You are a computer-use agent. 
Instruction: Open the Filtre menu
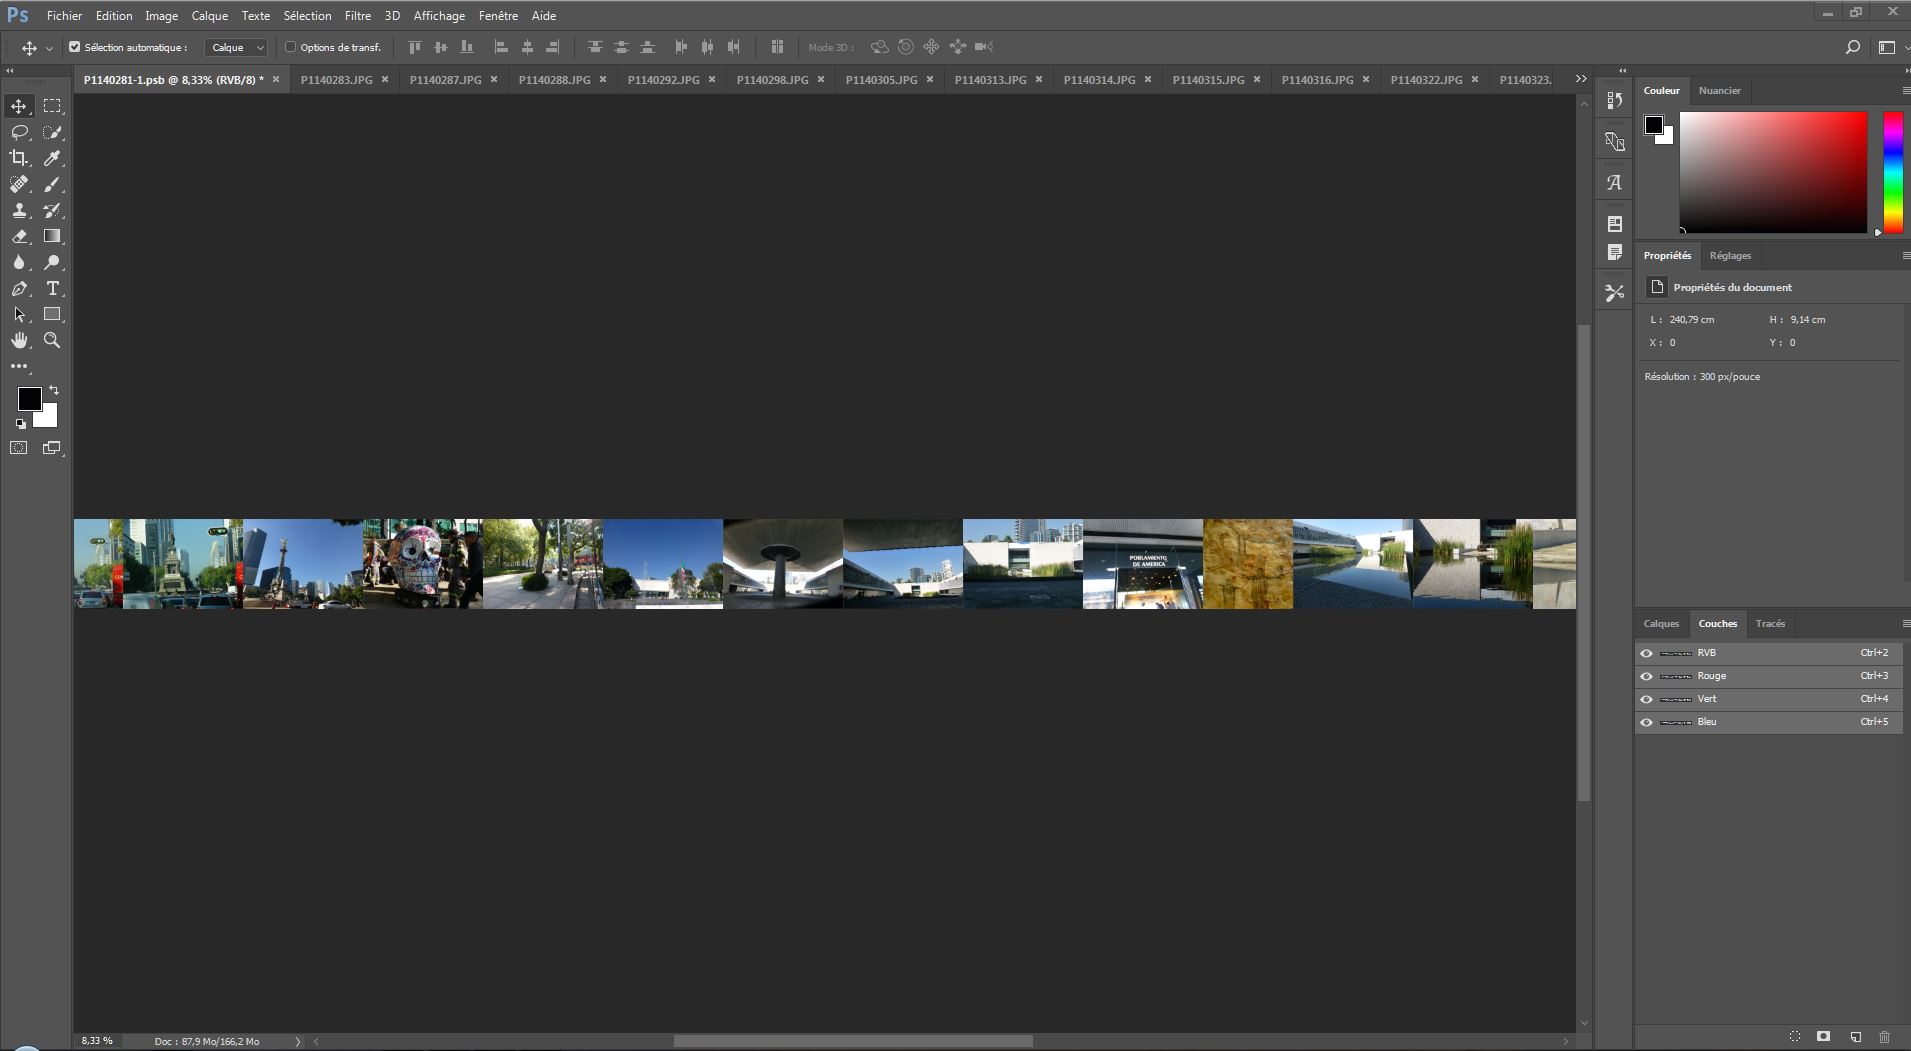pos(357,16)
